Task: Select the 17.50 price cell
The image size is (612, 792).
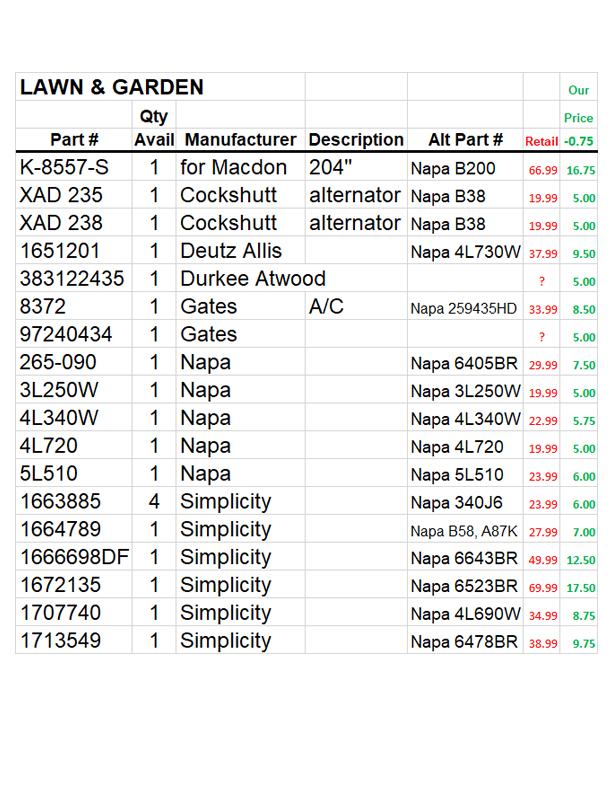Action: [580, 588]
